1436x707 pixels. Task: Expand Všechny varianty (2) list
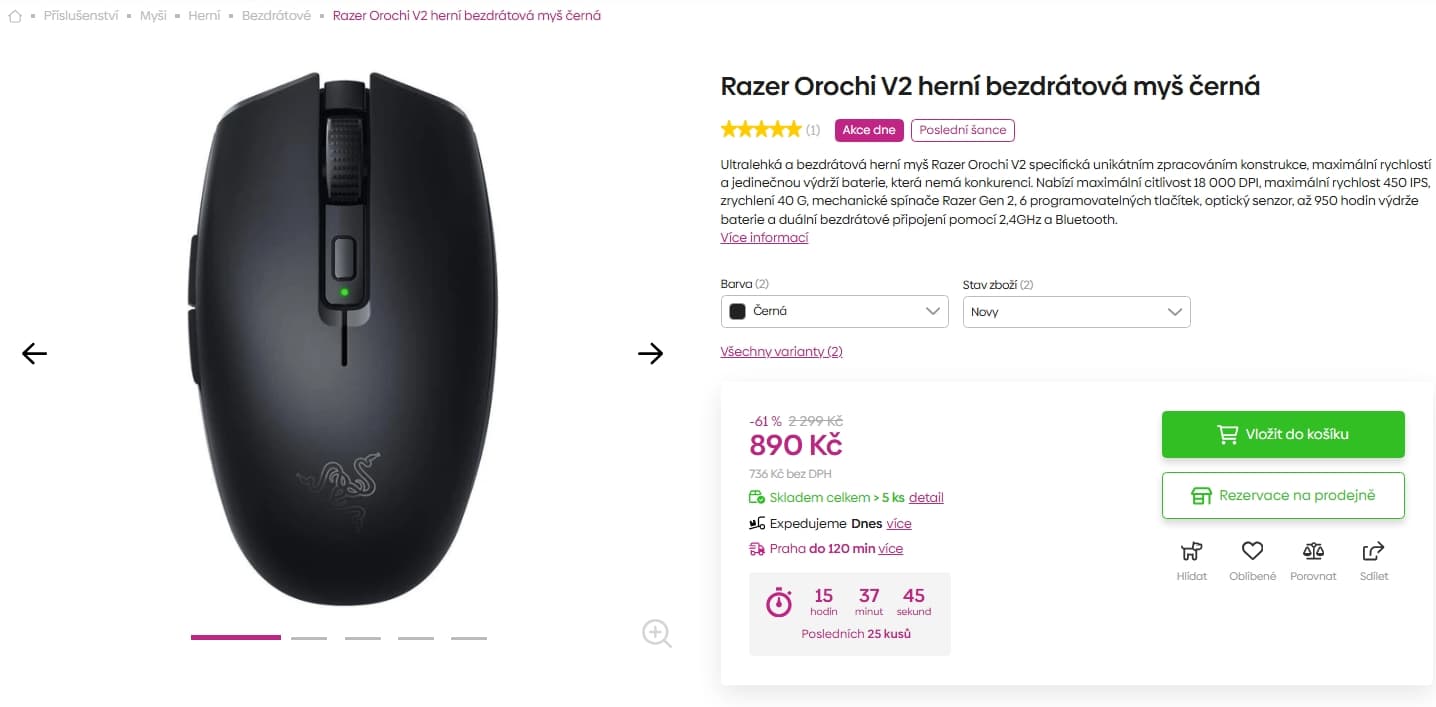781,351
